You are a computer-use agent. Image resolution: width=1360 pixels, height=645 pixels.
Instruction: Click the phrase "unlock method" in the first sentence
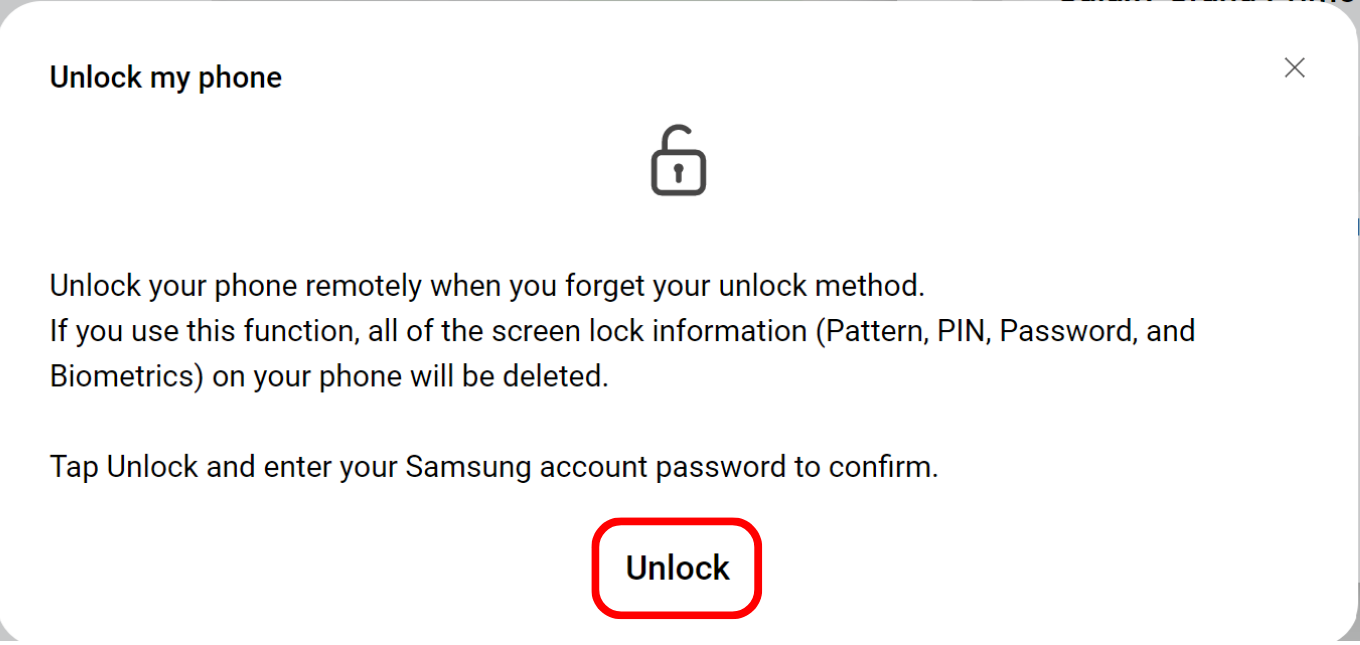pos(818,286)
